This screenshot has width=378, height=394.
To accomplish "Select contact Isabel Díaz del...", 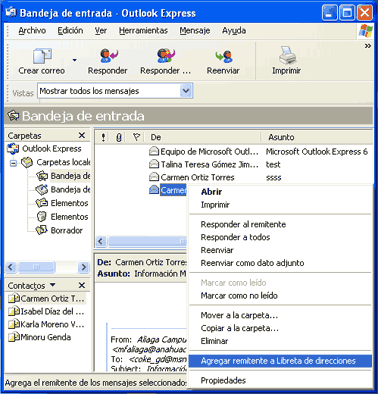I will tap(47, 311).
